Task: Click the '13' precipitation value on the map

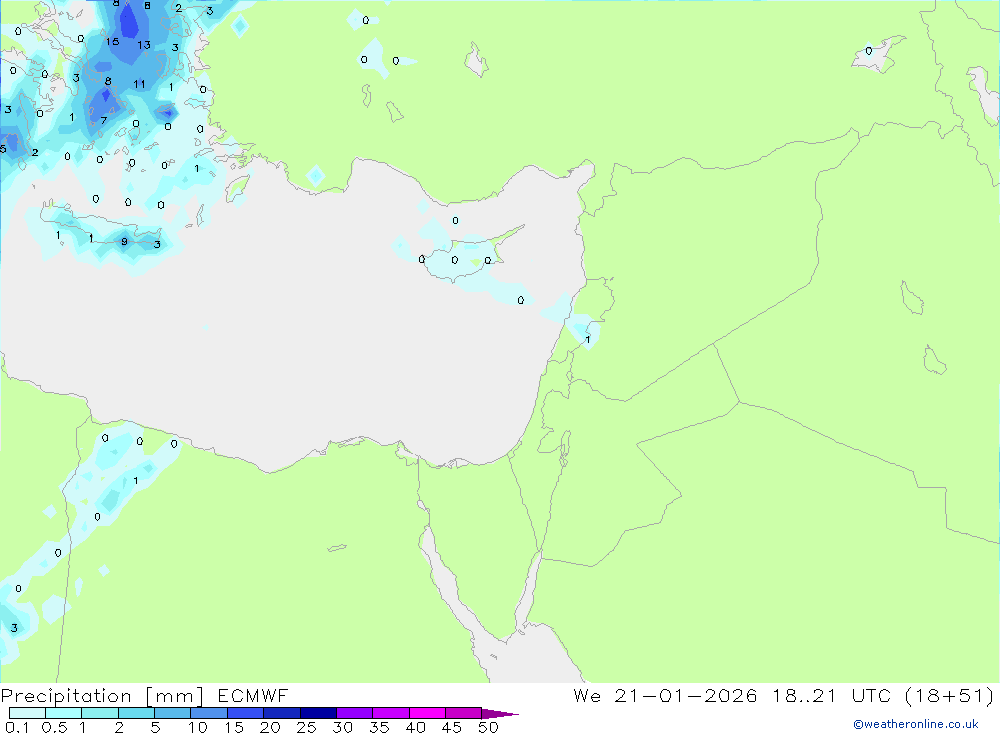Action: click(144, 45)
